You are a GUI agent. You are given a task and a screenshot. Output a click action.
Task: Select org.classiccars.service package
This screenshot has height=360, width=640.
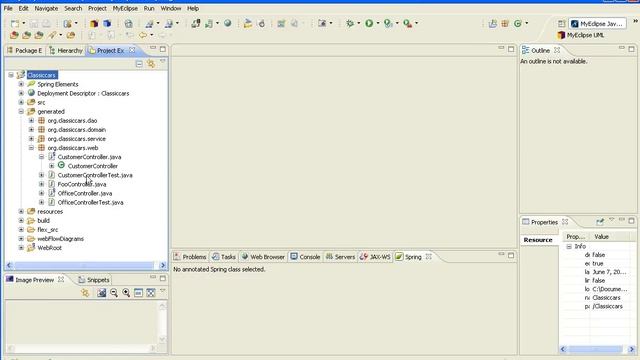(x=76, y=139)
